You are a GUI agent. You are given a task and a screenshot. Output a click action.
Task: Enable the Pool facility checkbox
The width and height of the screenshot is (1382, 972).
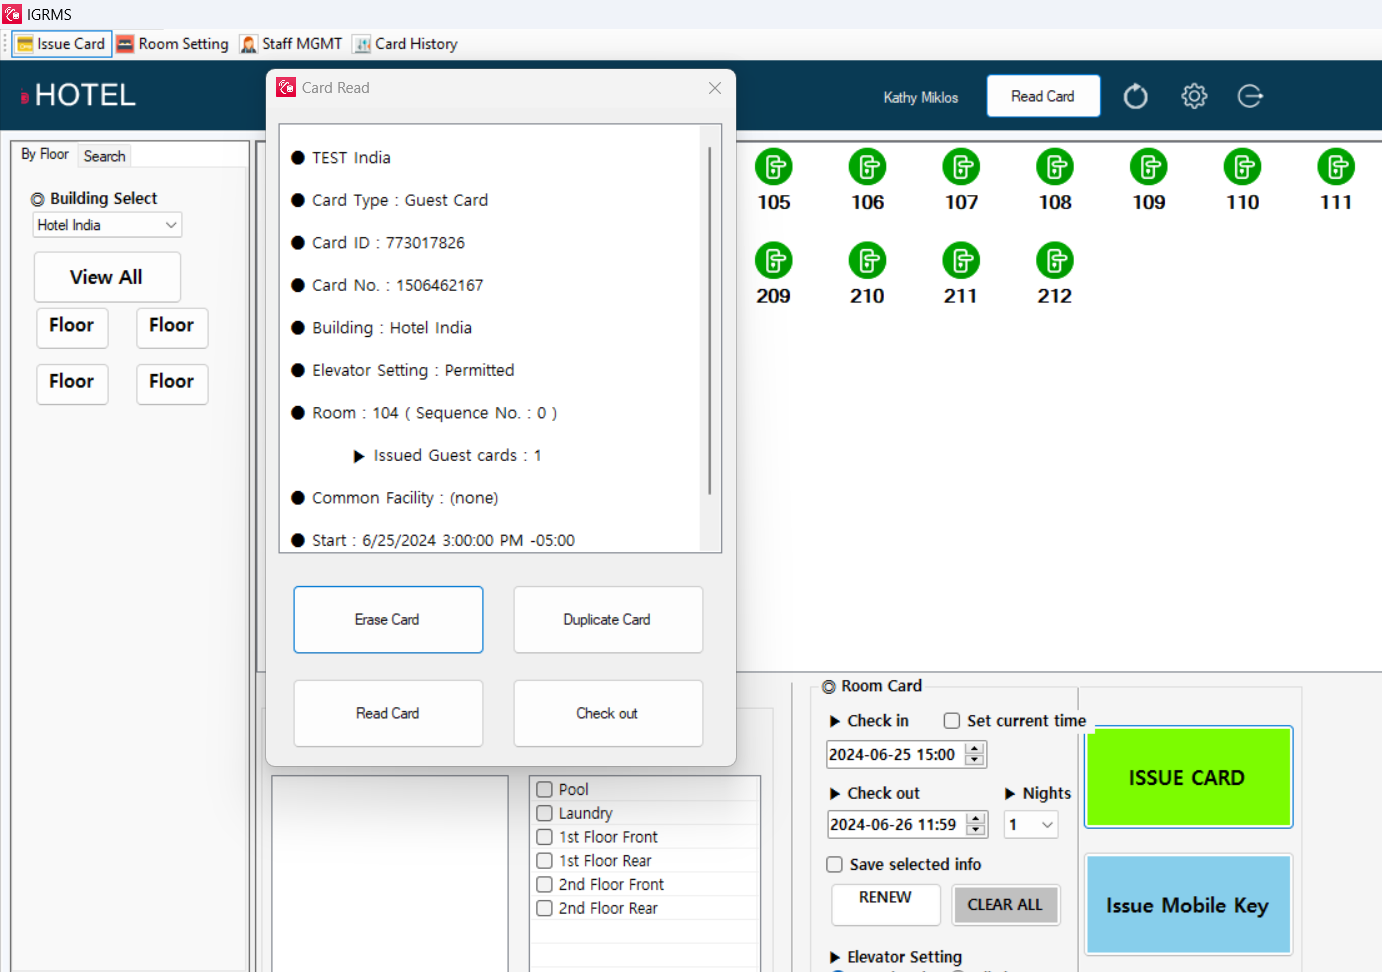point(545,790)
